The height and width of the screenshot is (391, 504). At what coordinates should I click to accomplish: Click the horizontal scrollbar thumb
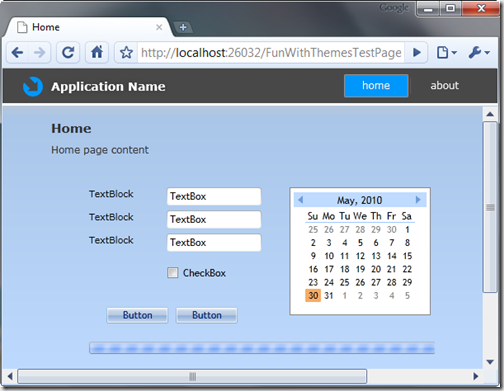(192, 376)
